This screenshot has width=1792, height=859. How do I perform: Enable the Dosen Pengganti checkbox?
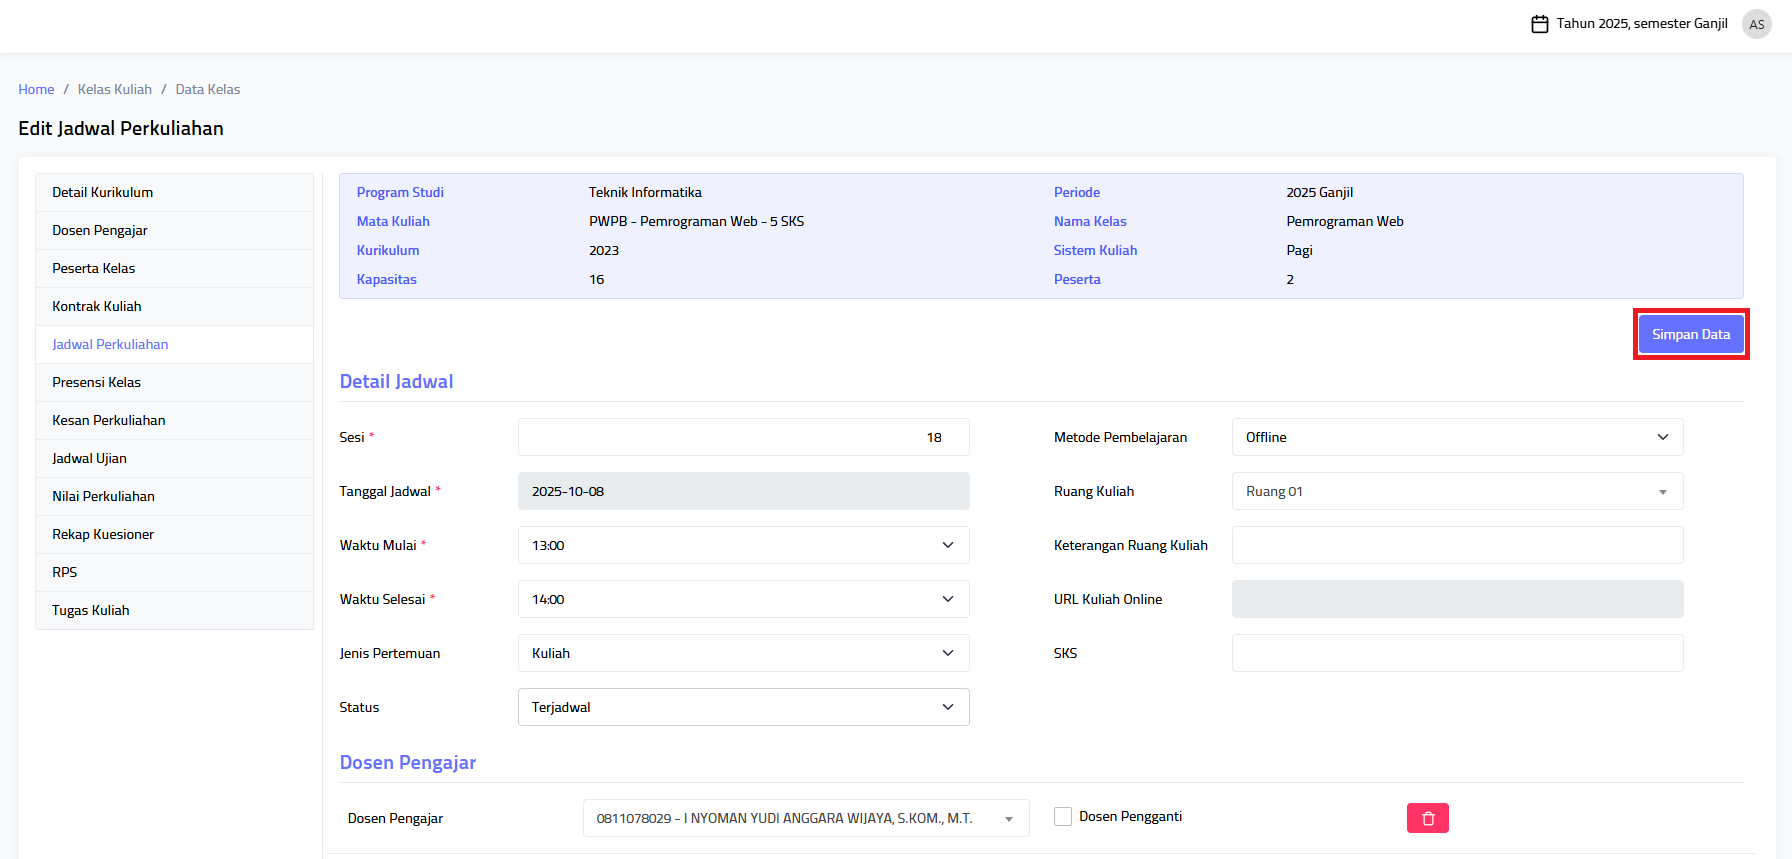pos(1063,817)
